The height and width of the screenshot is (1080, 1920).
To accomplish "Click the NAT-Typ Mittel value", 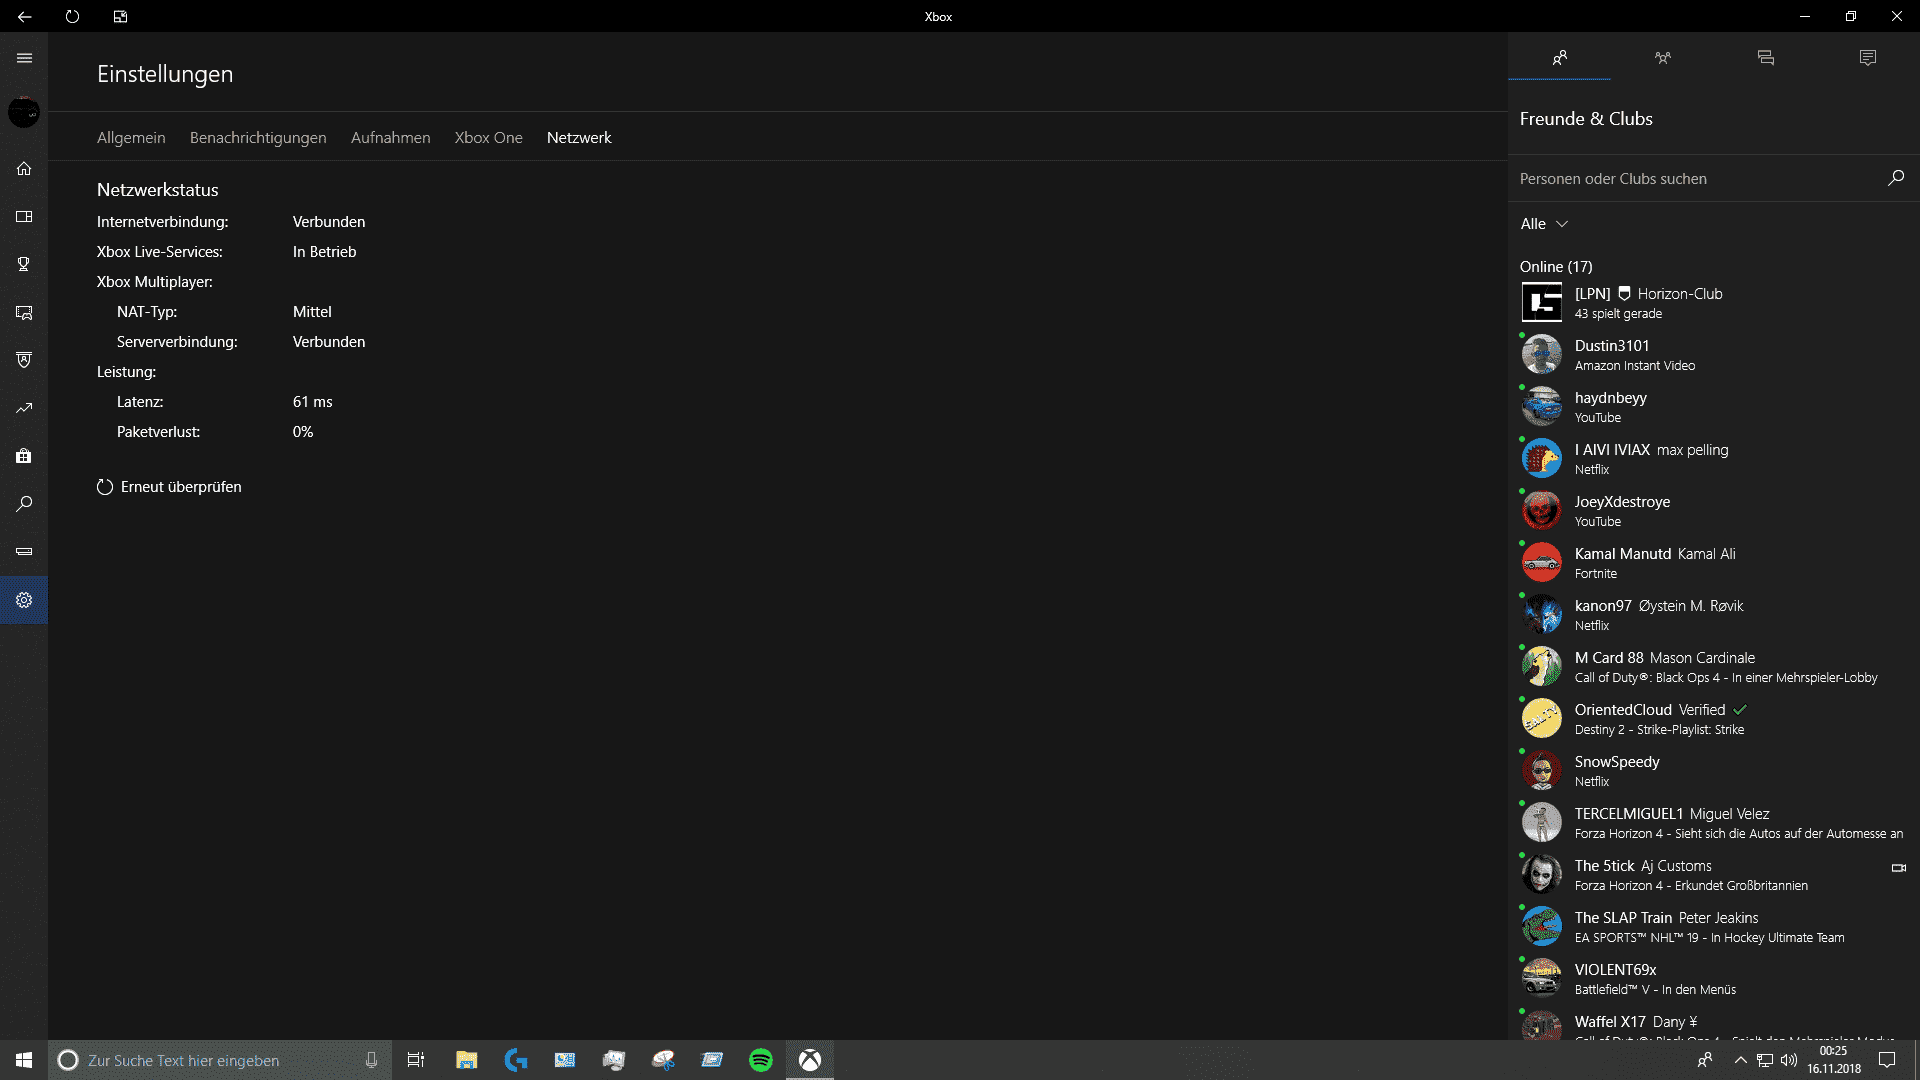I will (312, 312).
